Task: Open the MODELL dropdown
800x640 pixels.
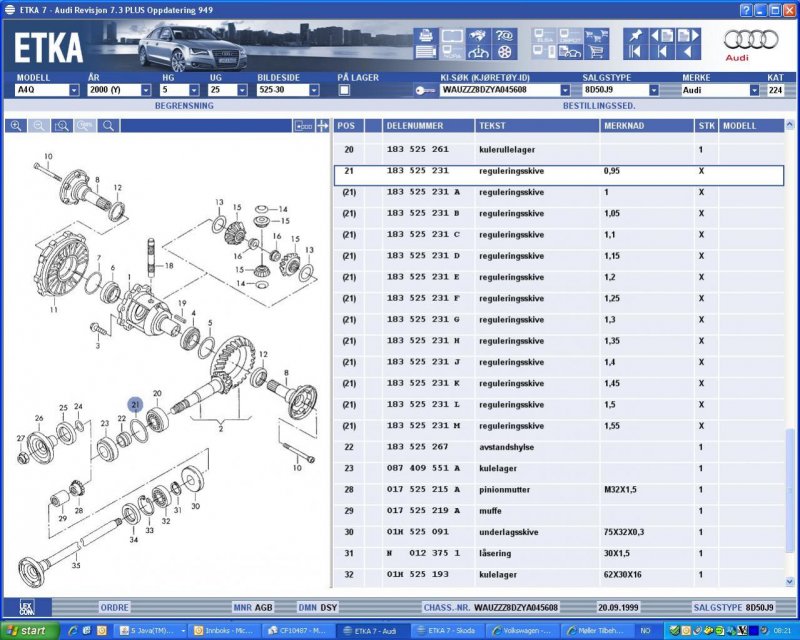Action: (x=74, y=90)
